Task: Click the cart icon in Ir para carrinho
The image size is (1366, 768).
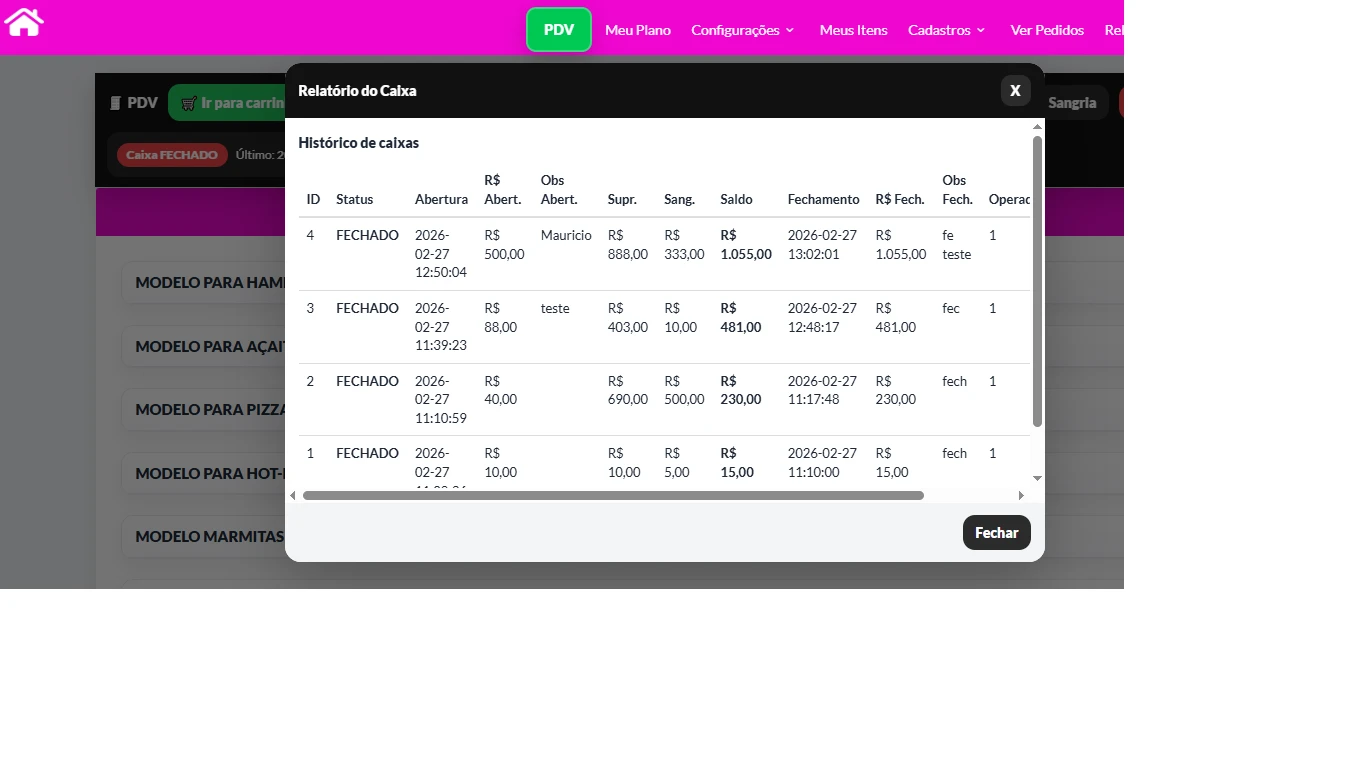Action: coord(189,103)
